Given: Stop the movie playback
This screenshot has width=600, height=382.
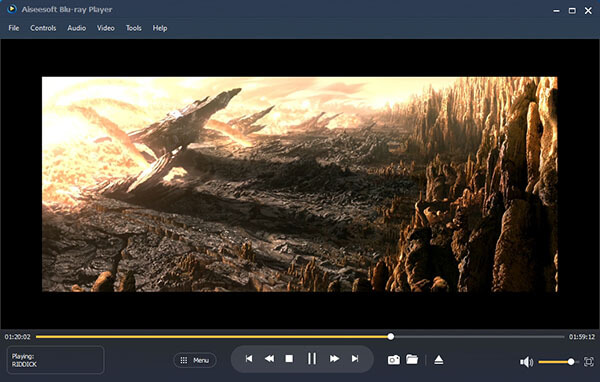Looking at the screenshot, I should [289, 359].
